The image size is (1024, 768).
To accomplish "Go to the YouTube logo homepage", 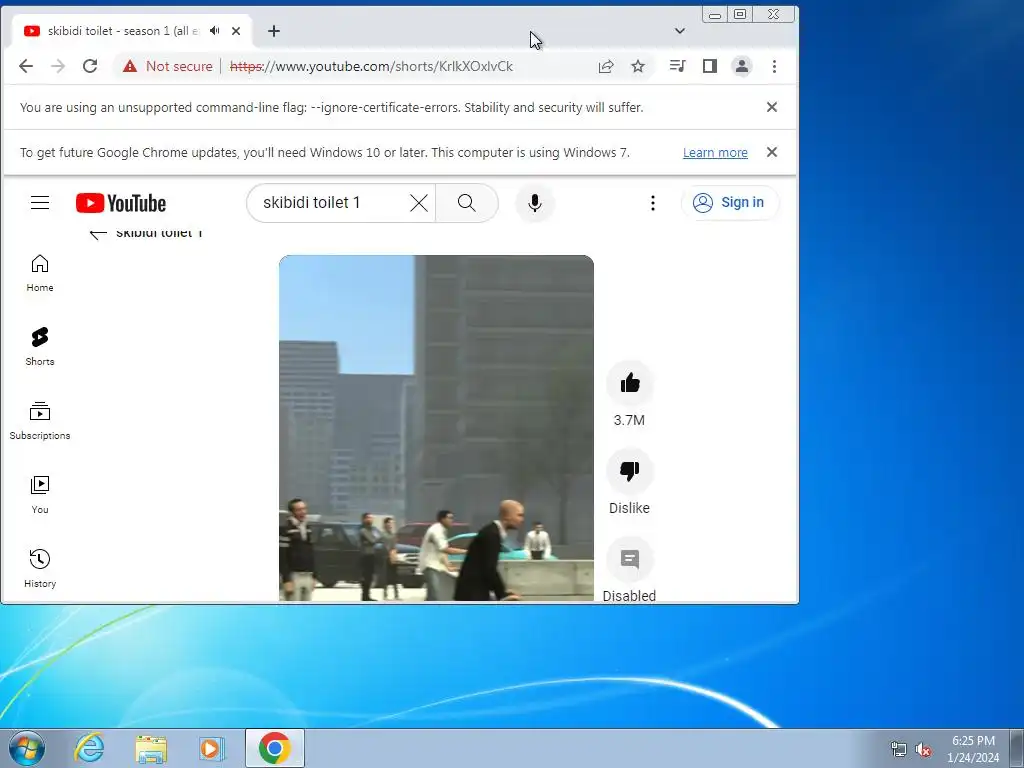I will click(x=121, y=203).
